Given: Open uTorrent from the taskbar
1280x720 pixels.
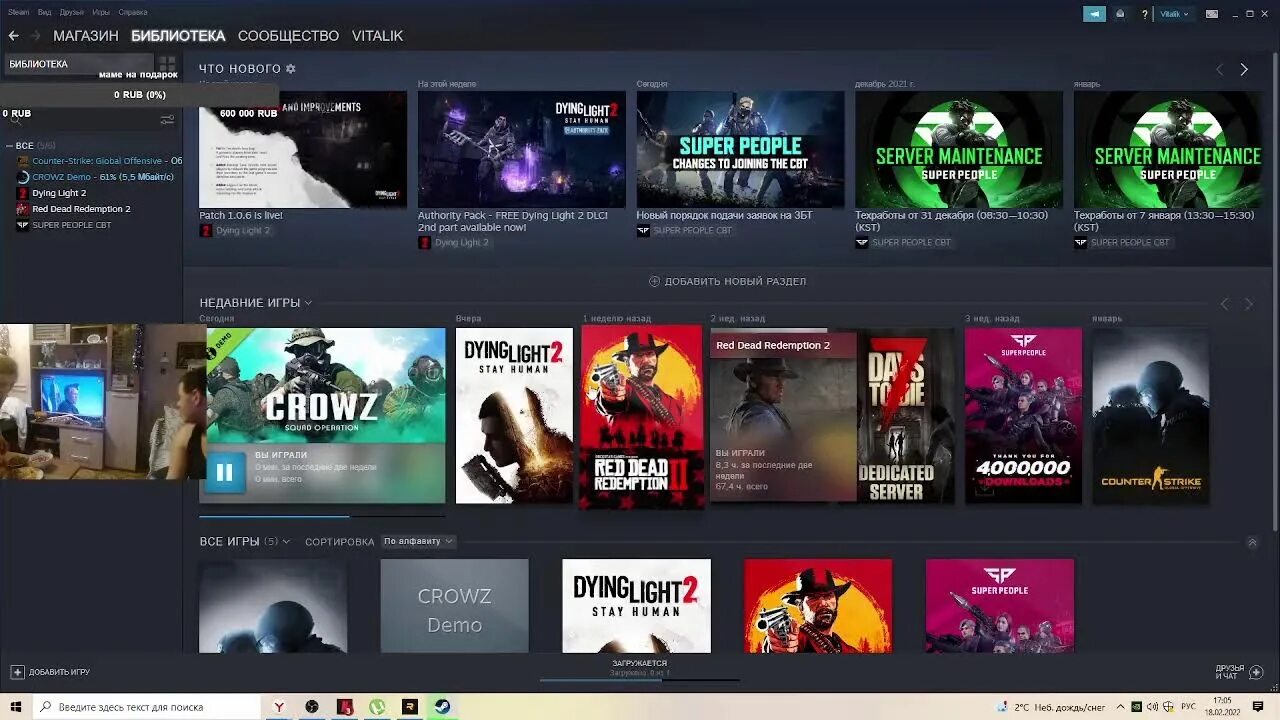Looking at the screenshot, I should (377, 707).
